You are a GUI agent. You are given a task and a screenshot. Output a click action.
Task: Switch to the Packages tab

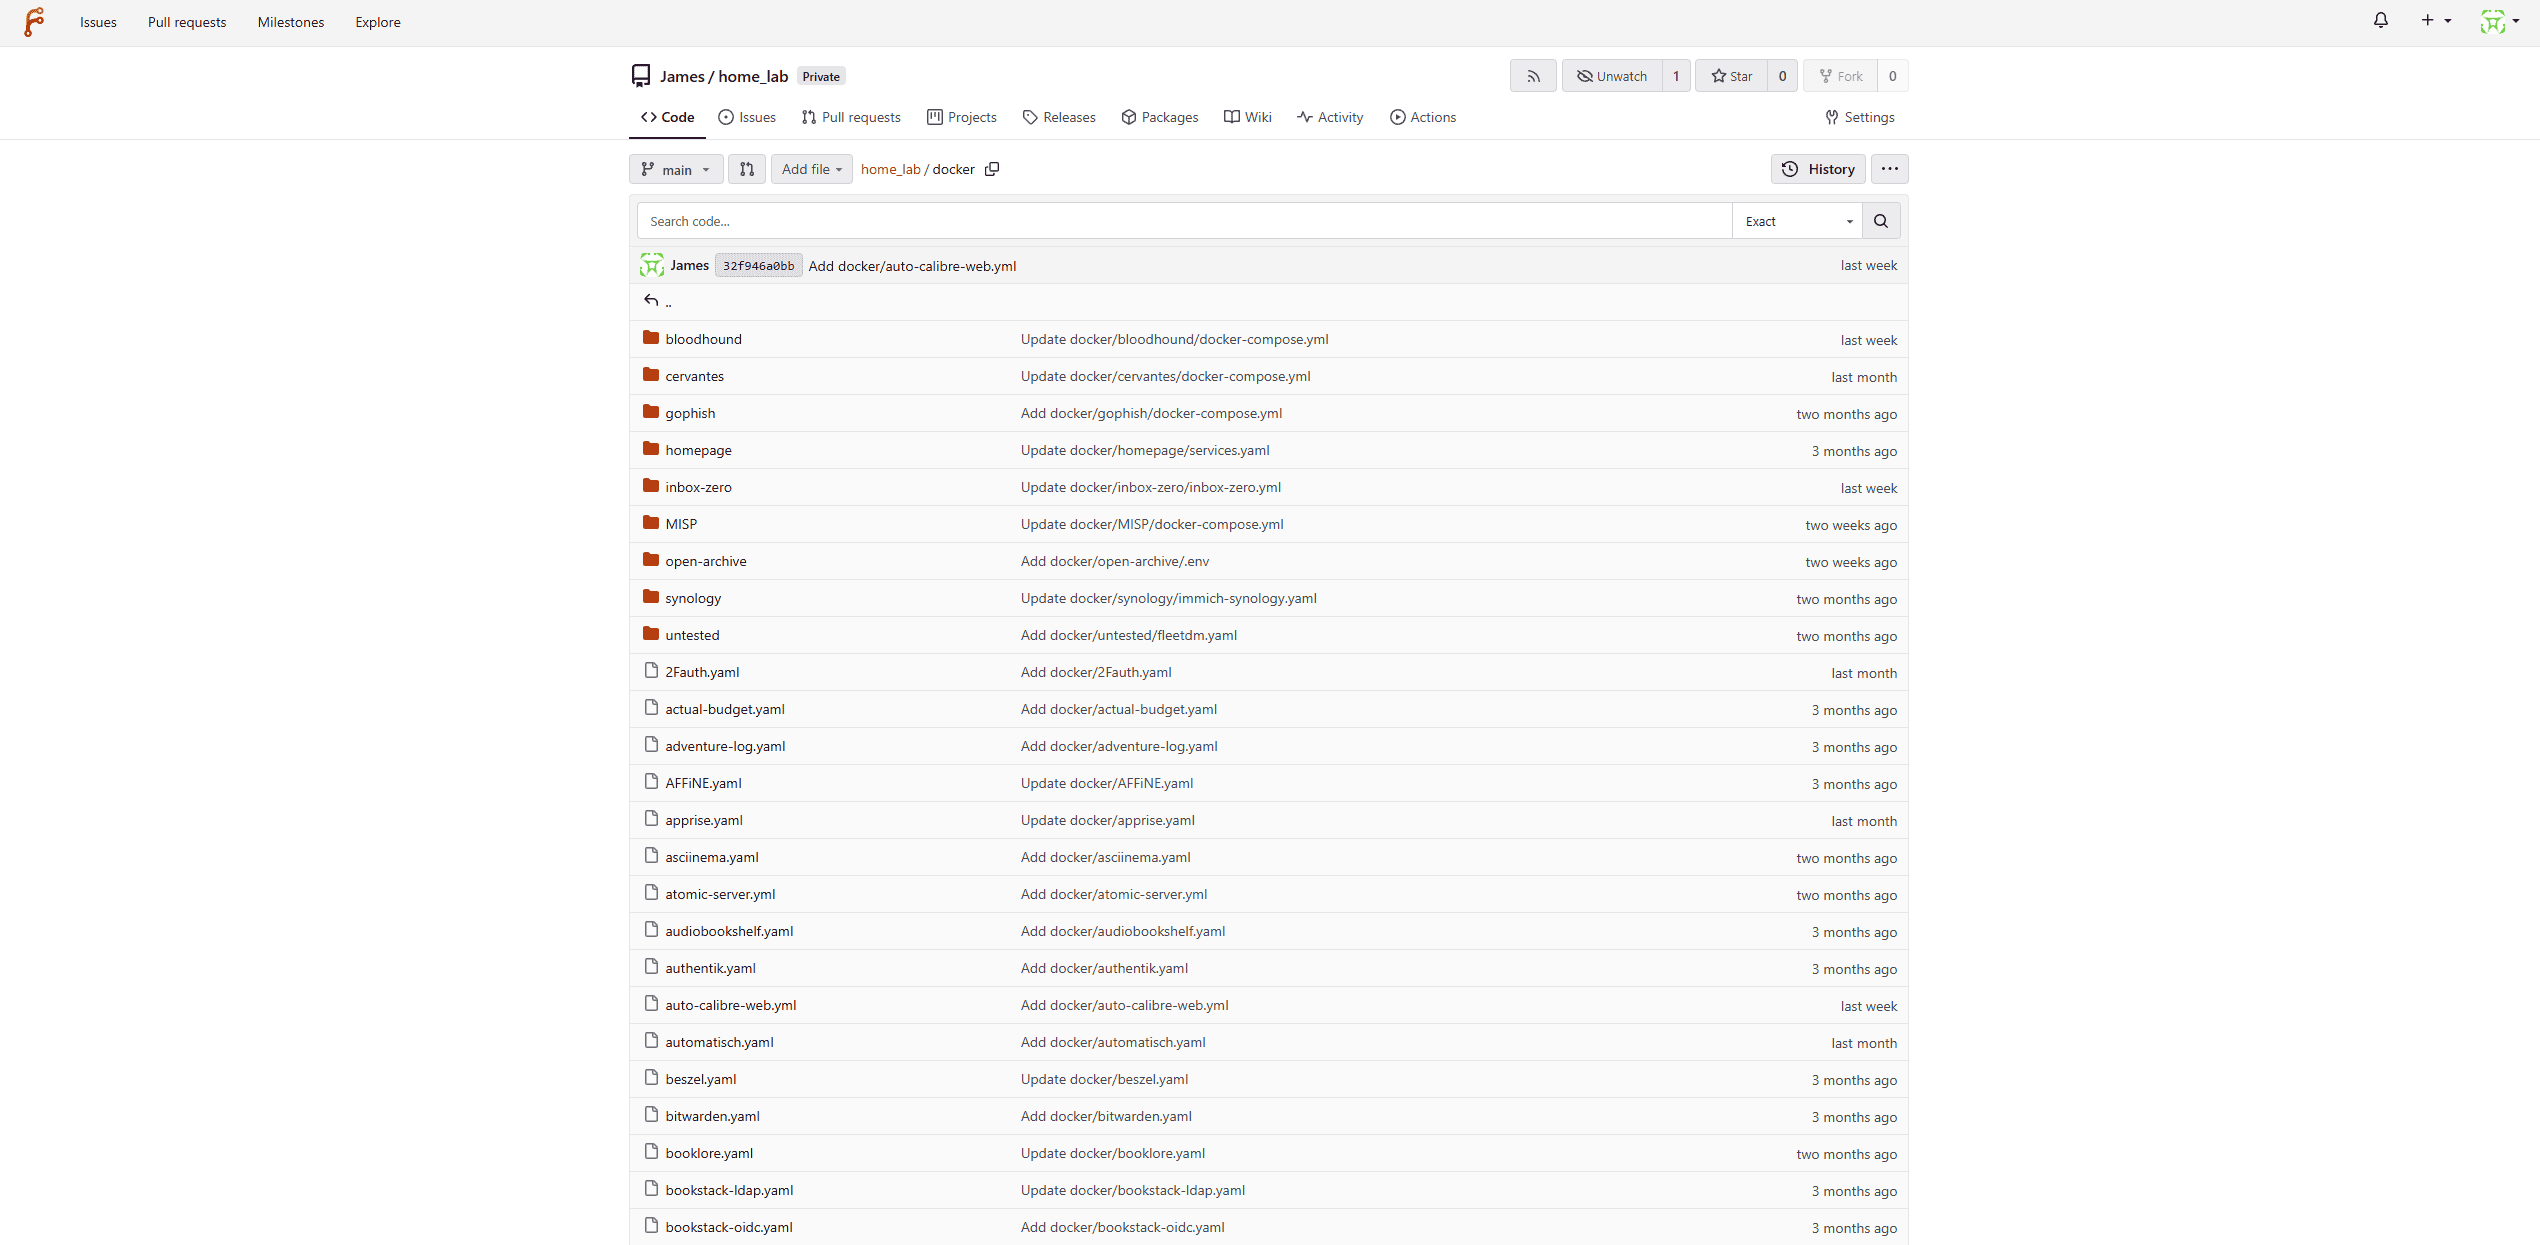(x=1160, y=117)
